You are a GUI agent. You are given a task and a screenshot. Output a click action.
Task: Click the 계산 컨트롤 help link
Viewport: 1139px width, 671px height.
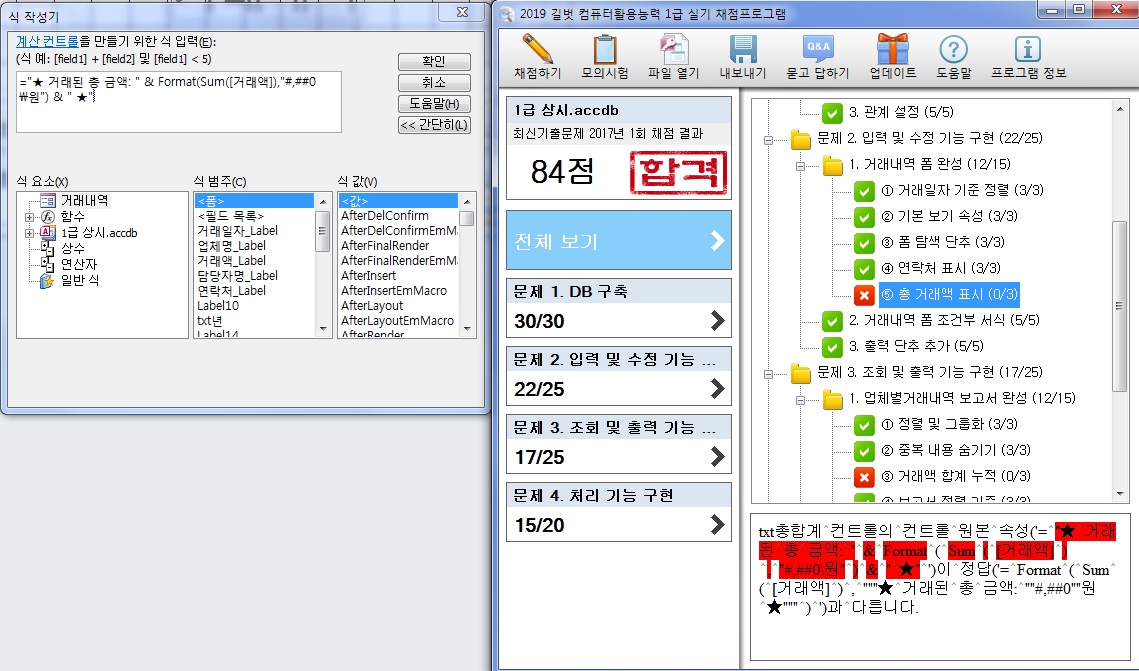tap(48, 41)
